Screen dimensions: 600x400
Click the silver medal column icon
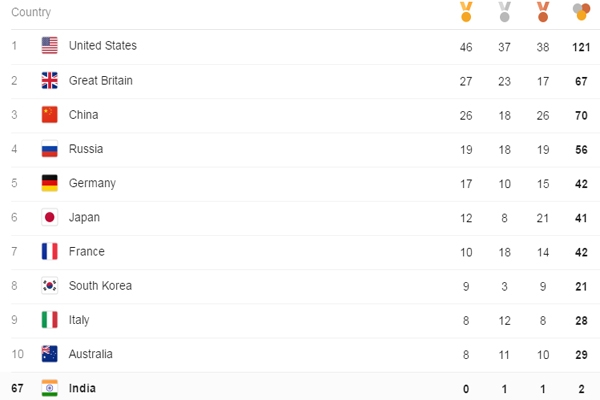pos(504,11)
